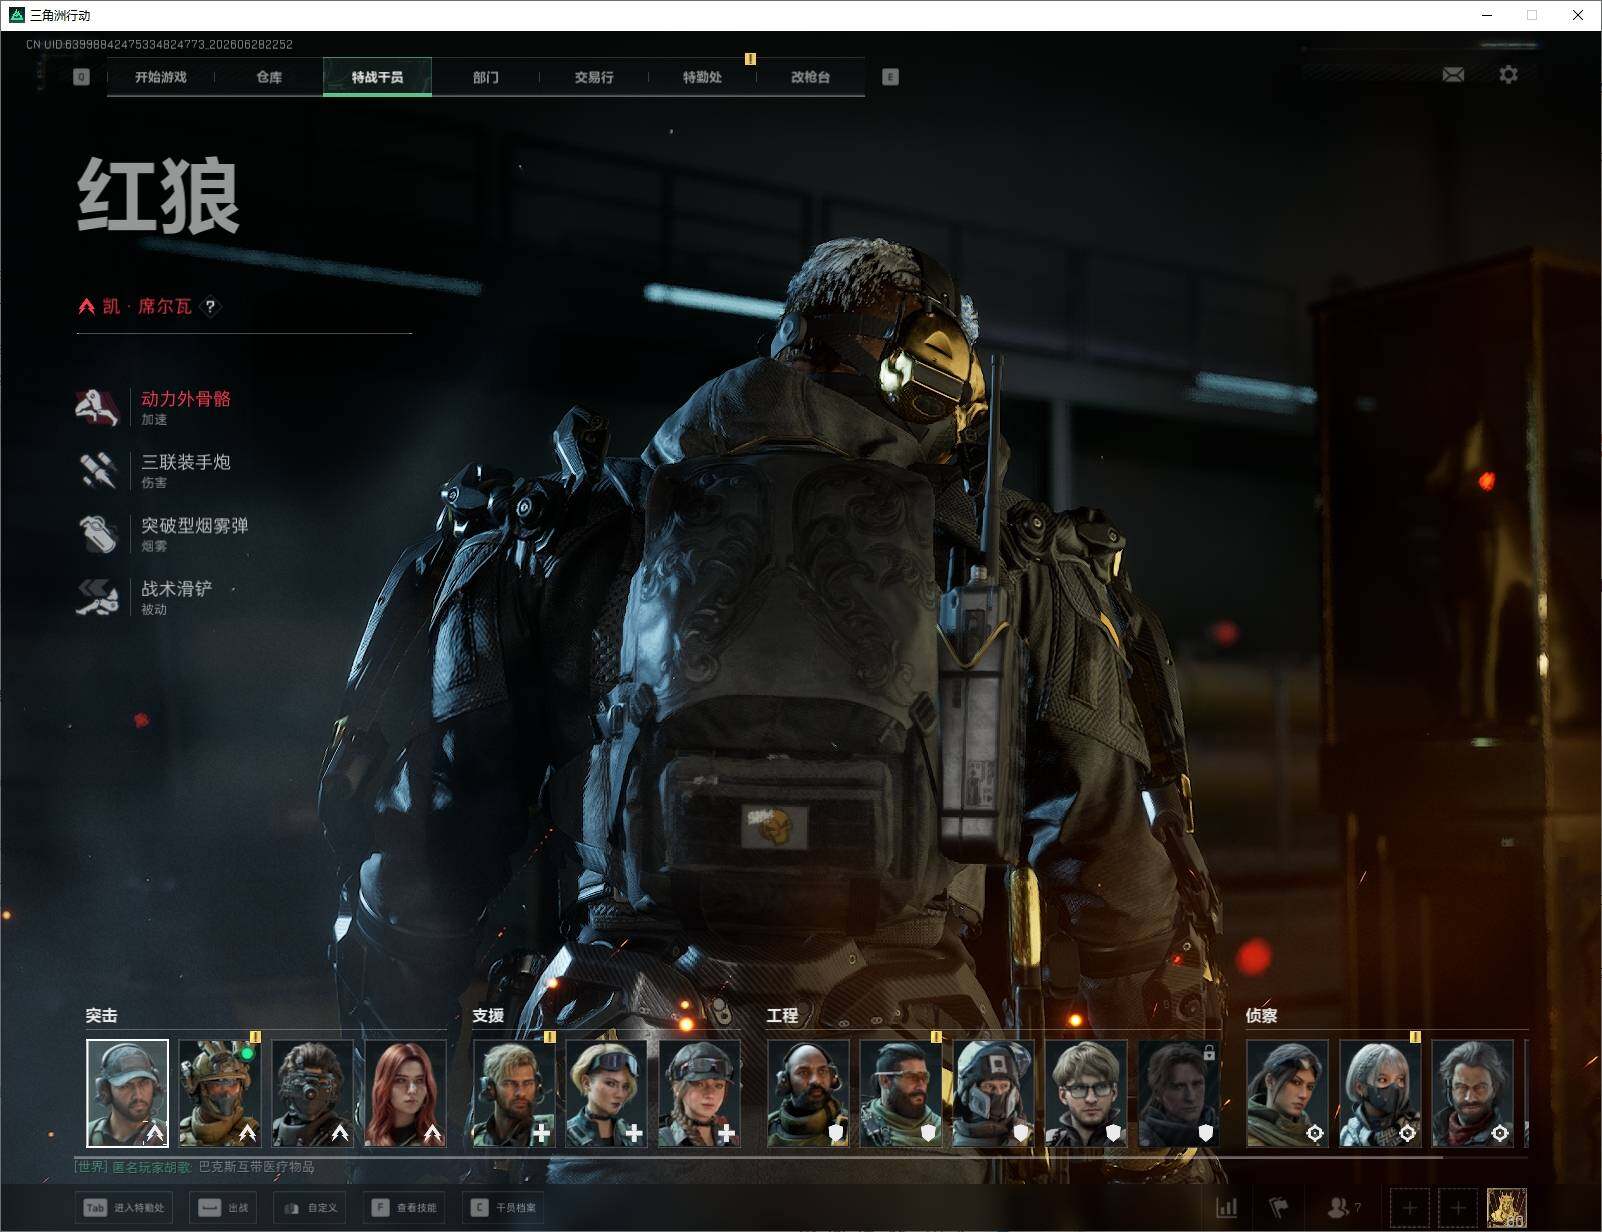
Task: Click the 进入特勤处 Tab button
Action: (x=125, y=1208)
